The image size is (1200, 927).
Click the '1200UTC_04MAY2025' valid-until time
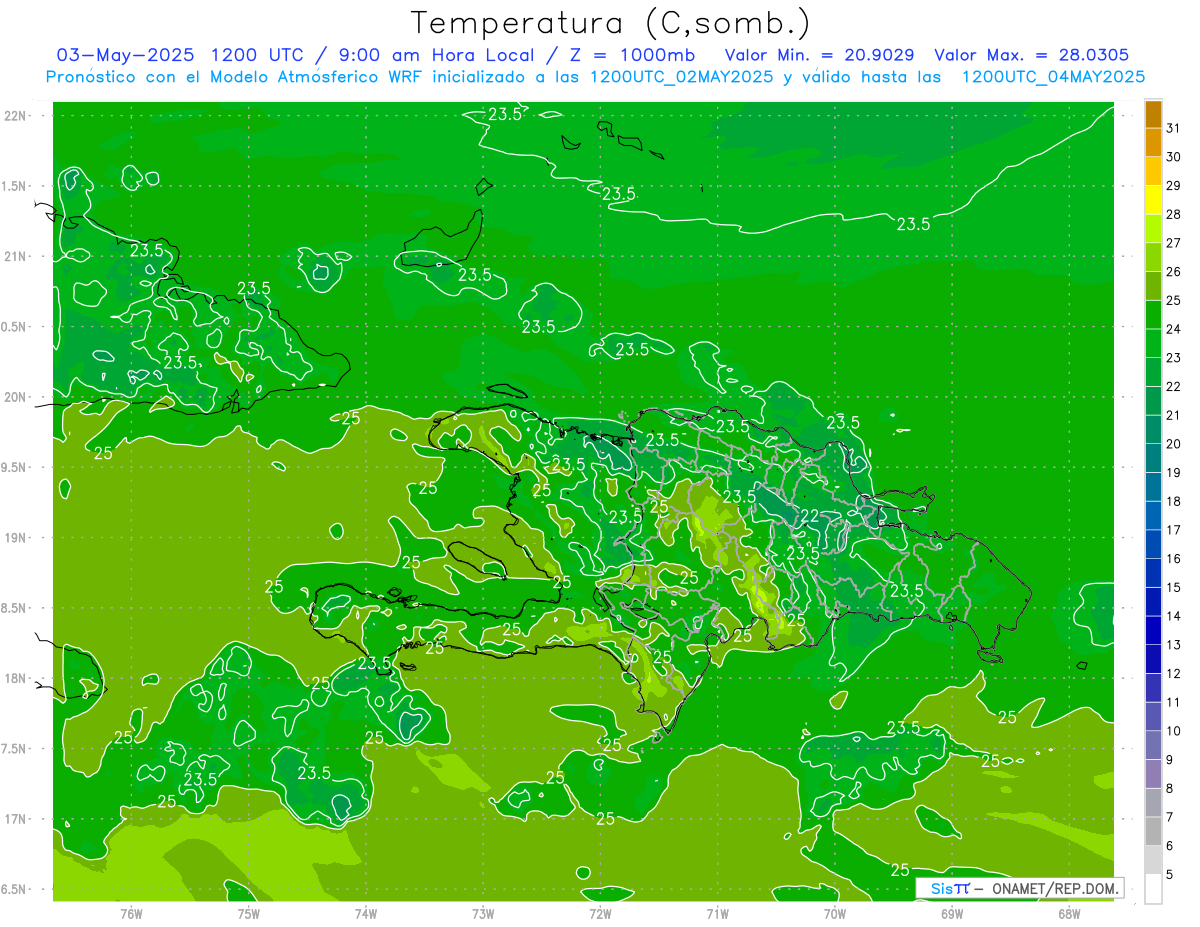click(1053, 76)
